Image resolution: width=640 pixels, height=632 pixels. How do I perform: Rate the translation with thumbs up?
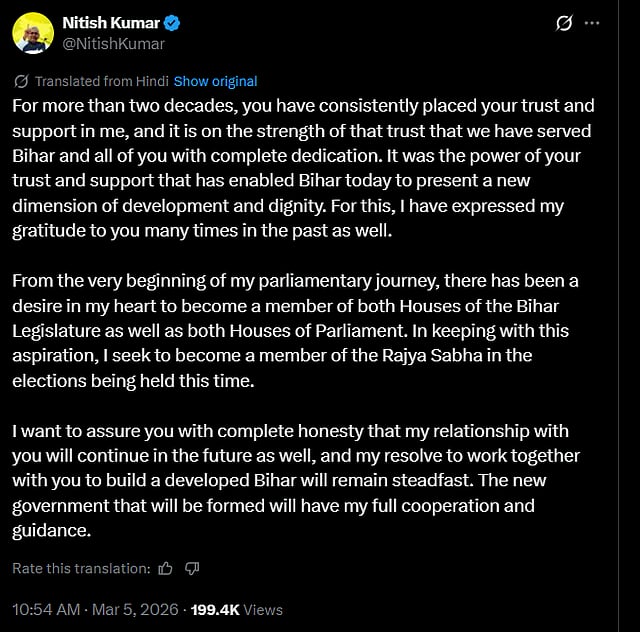pyautogui.click(x=166, y=568)
